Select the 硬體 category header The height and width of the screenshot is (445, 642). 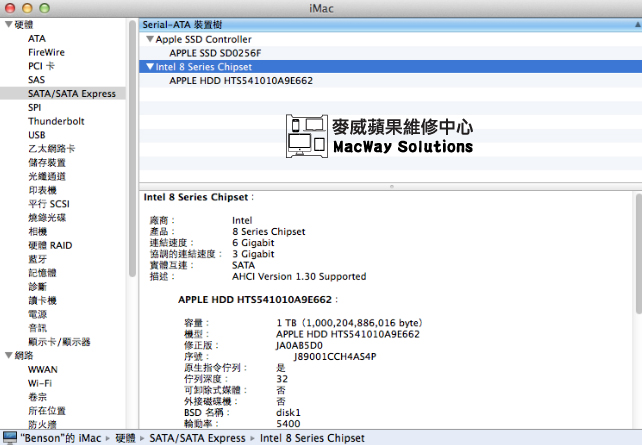[24, 25]
